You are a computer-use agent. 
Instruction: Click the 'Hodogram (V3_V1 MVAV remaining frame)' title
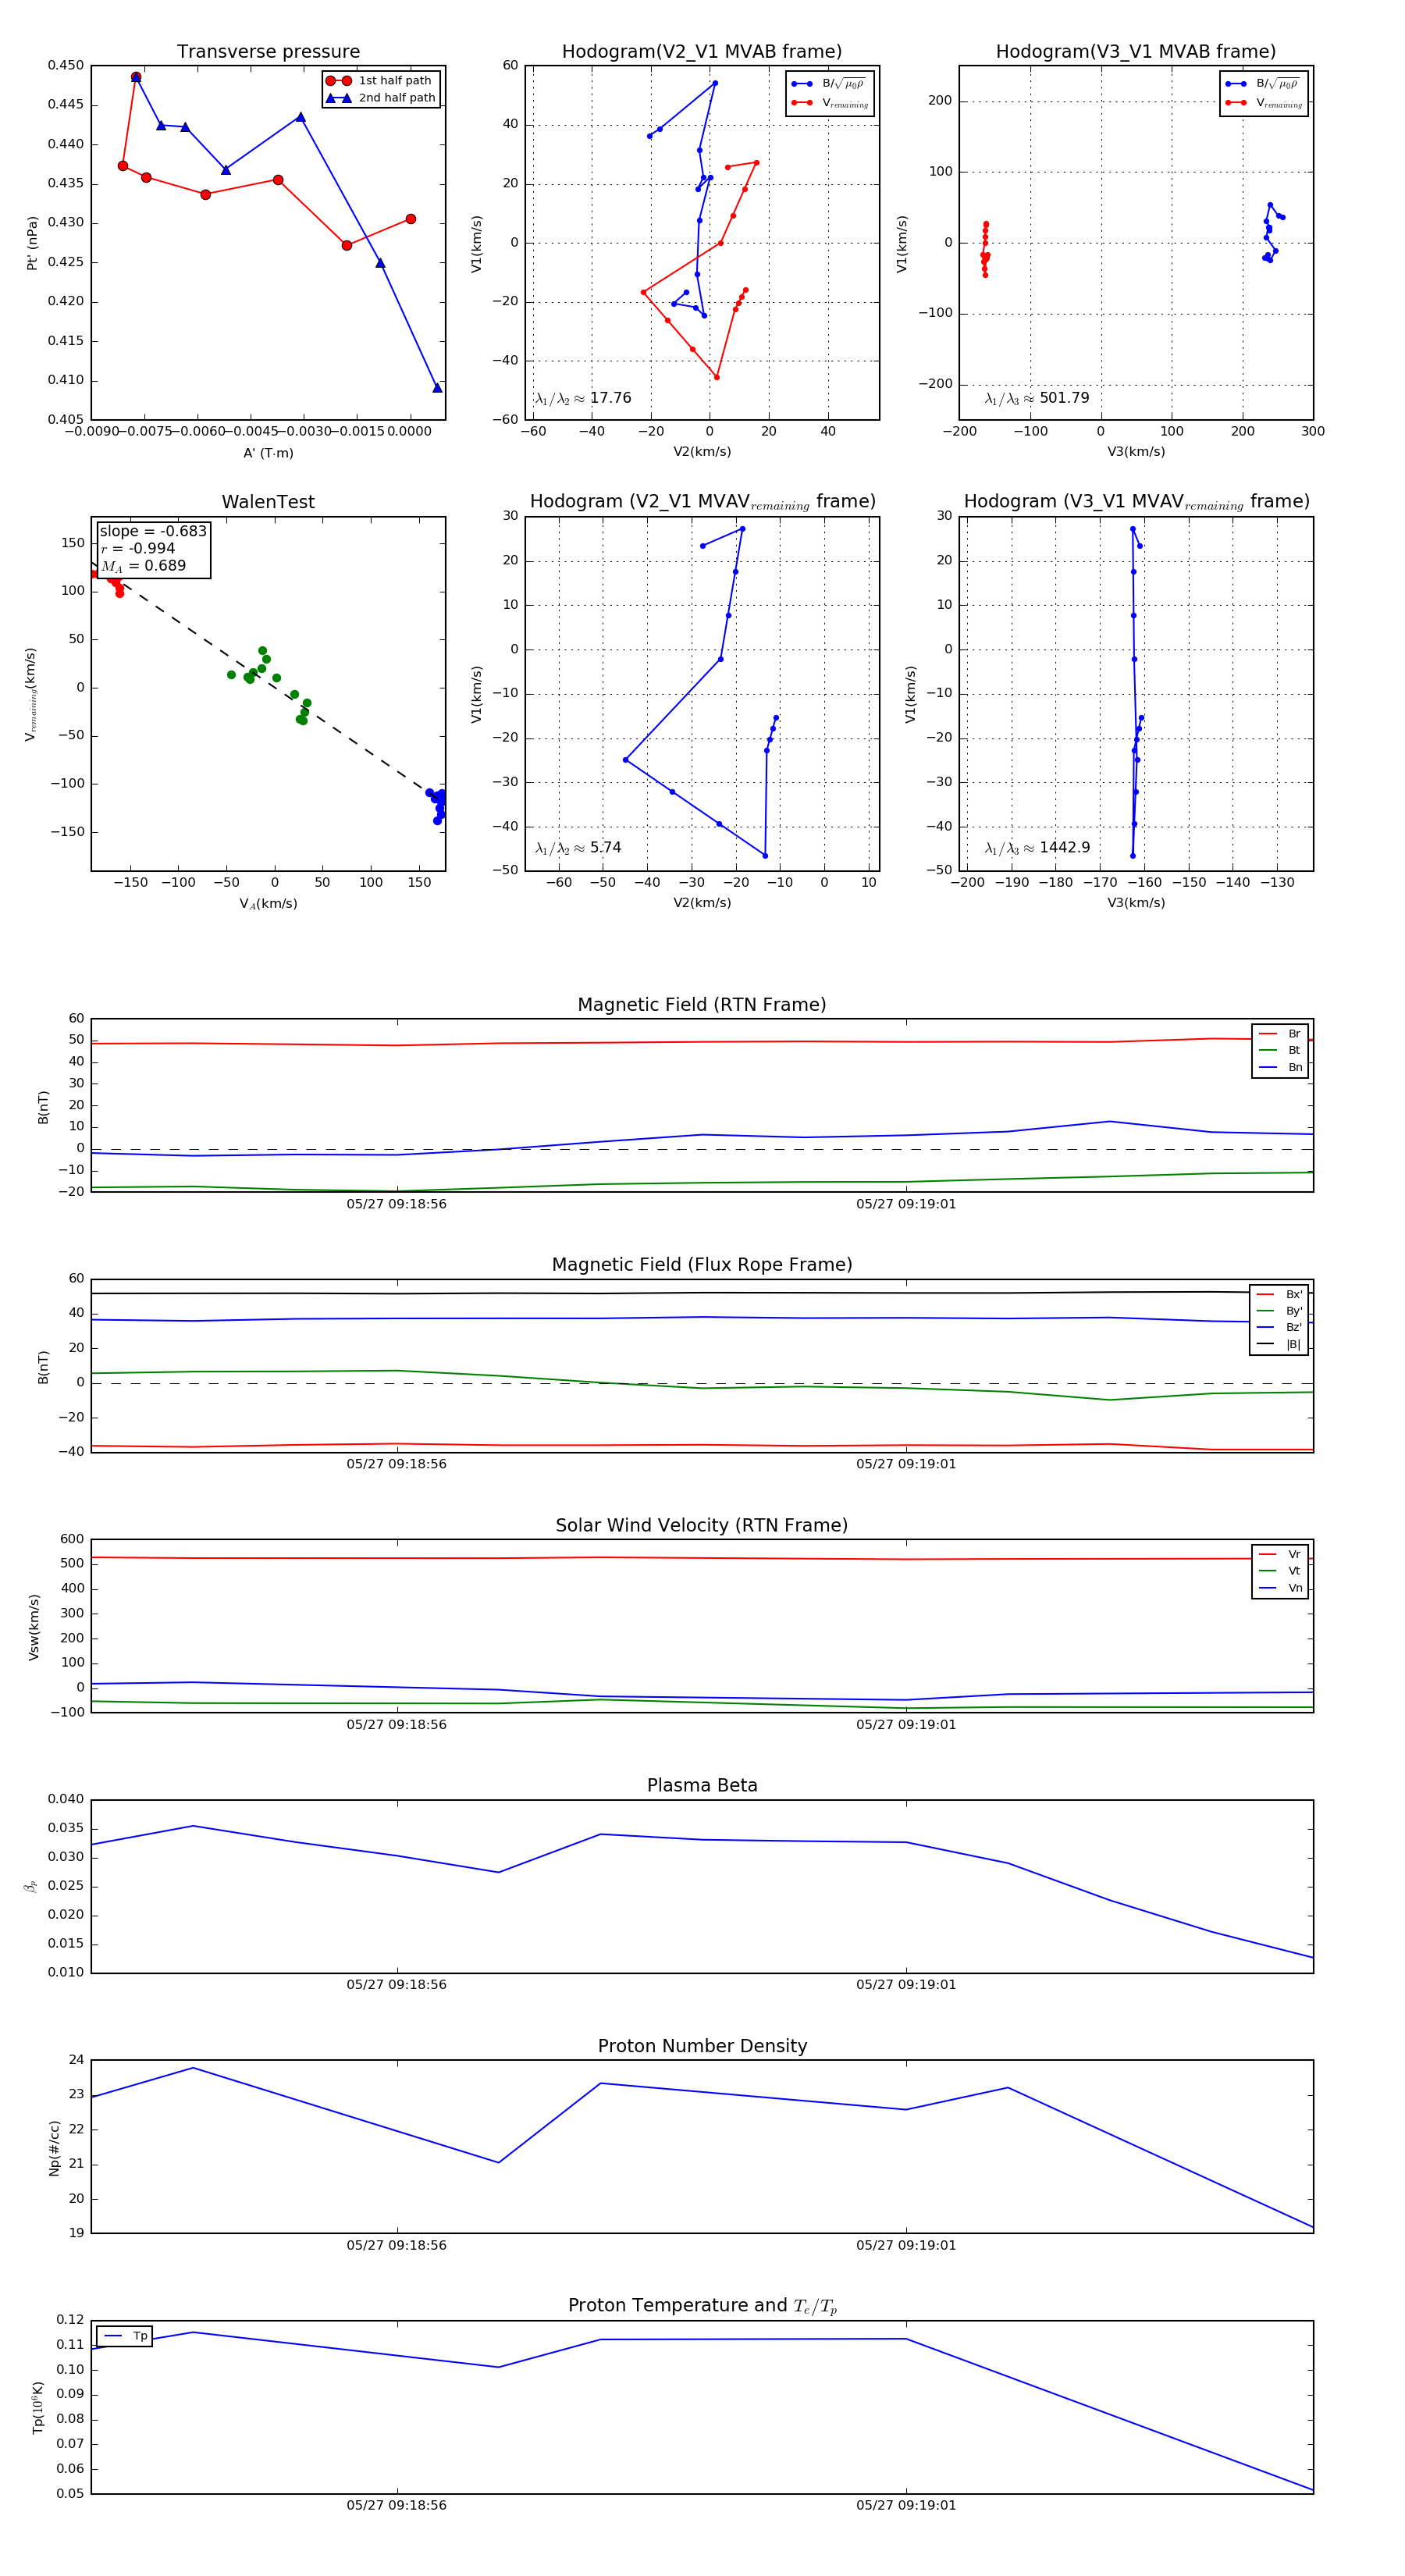pyautogui.click(x=1136, y=502)
